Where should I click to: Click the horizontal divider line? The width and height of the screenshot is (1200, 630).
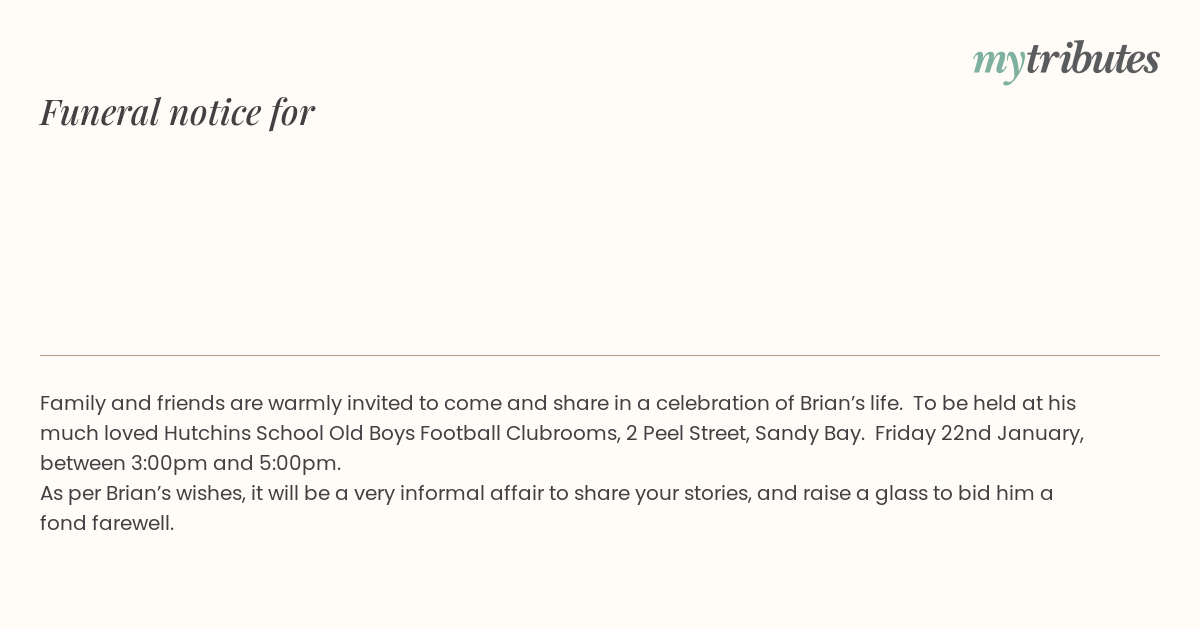point(600,355)
